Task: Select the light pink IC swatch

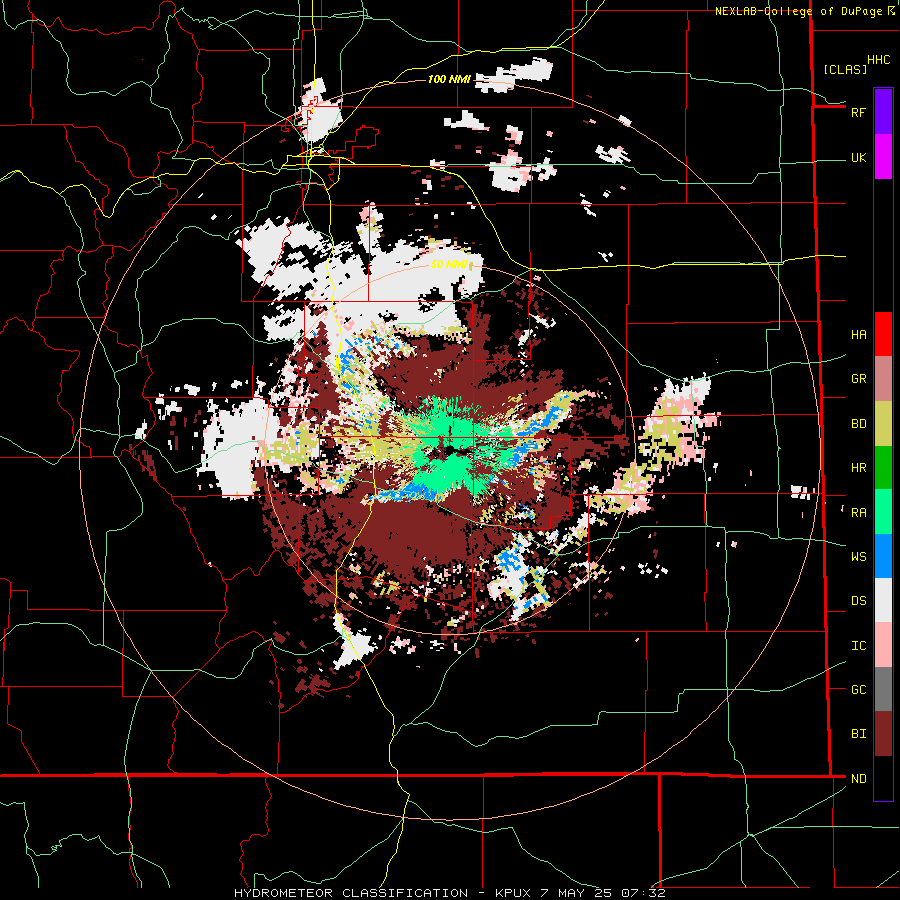Action: tap(883, 645)
